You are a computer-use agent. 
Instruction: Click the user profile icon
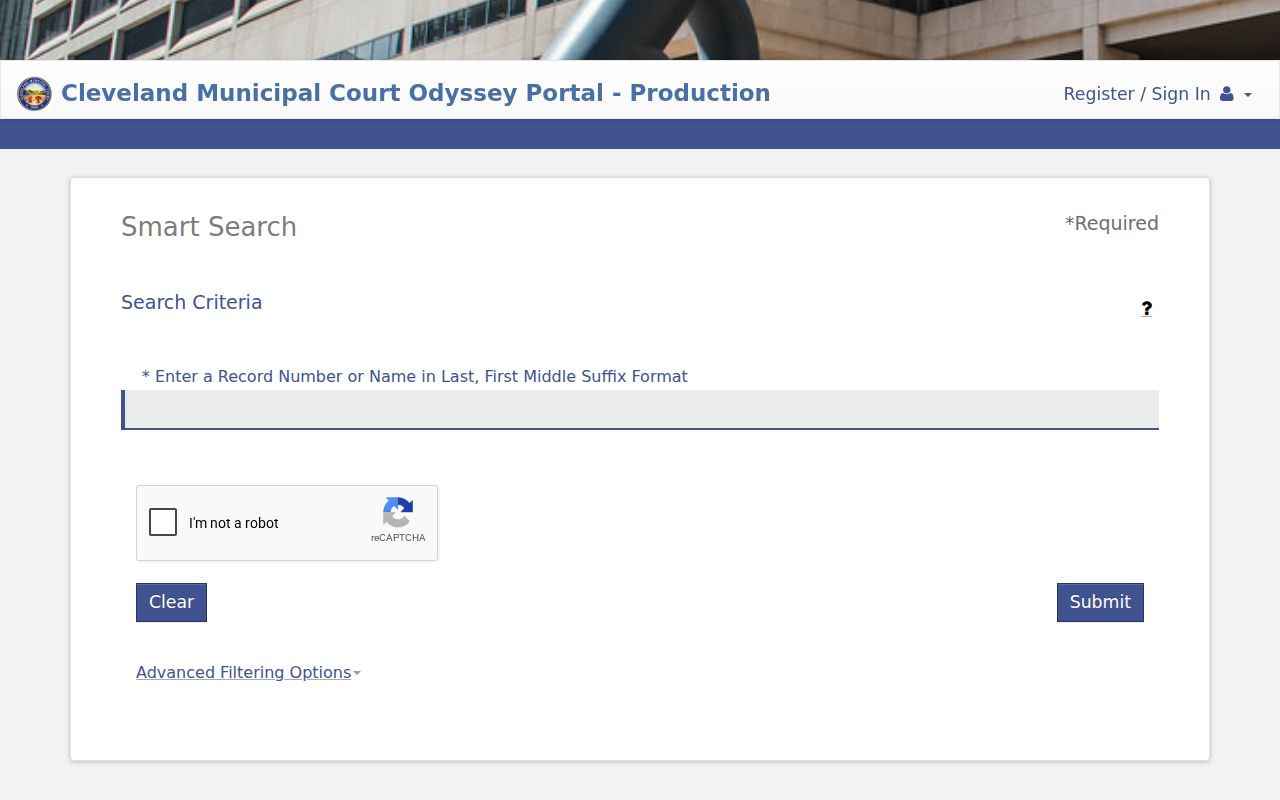pos(1226,94)
